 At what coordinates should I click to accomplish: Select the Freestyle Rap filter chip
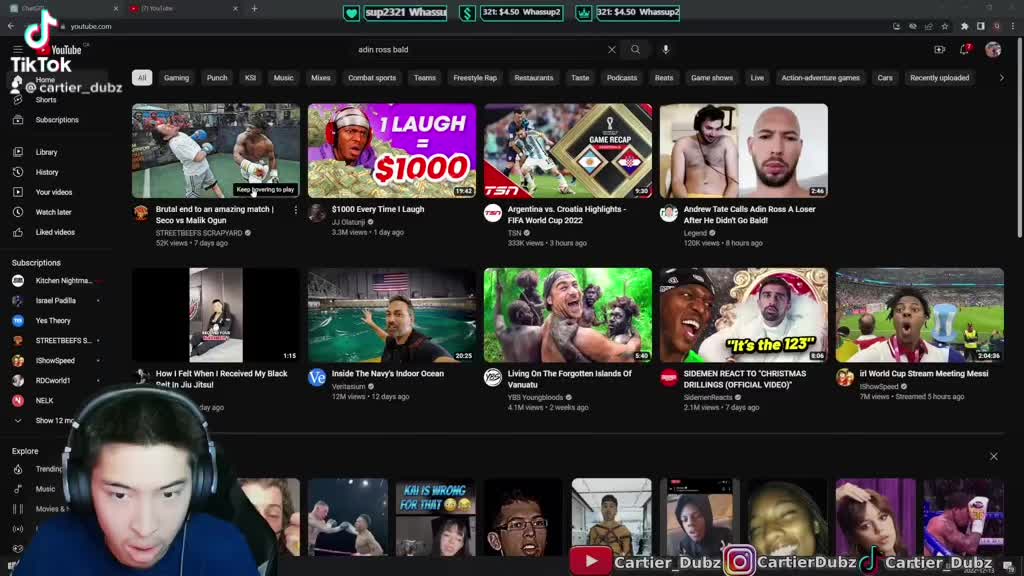[475, 78]
